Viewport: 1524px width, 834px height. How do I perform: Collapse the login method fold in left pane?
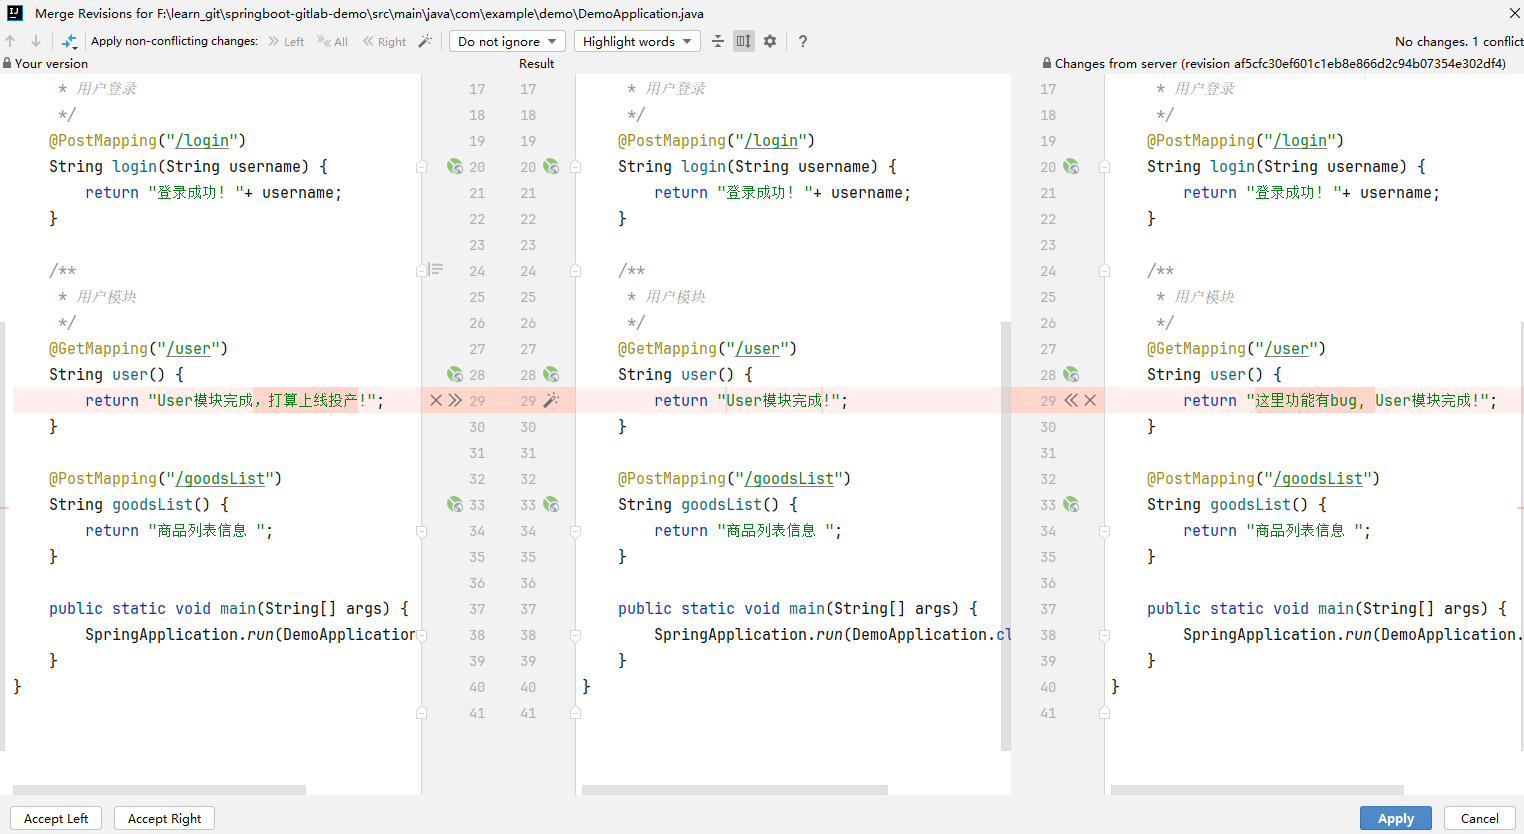[422, 167]
